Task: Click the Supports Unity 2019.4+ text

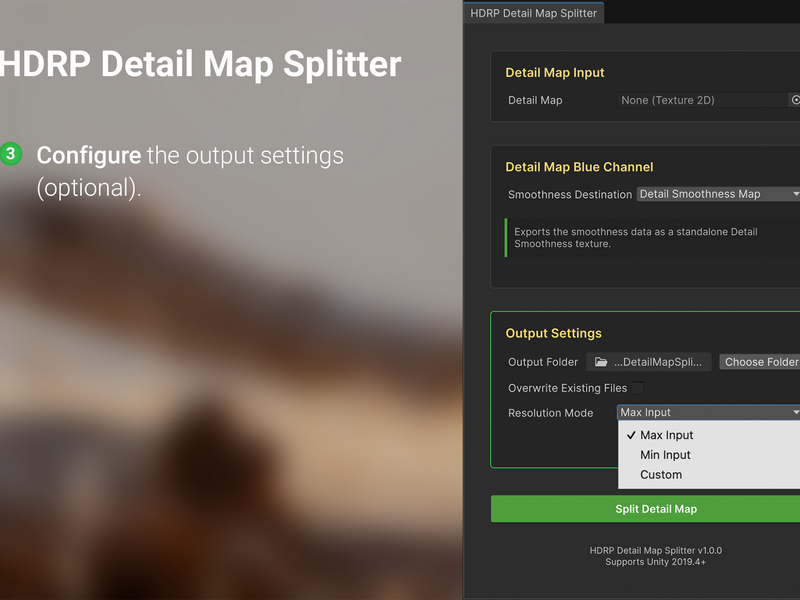Action: pyautogui.click(x=656, y=562)
